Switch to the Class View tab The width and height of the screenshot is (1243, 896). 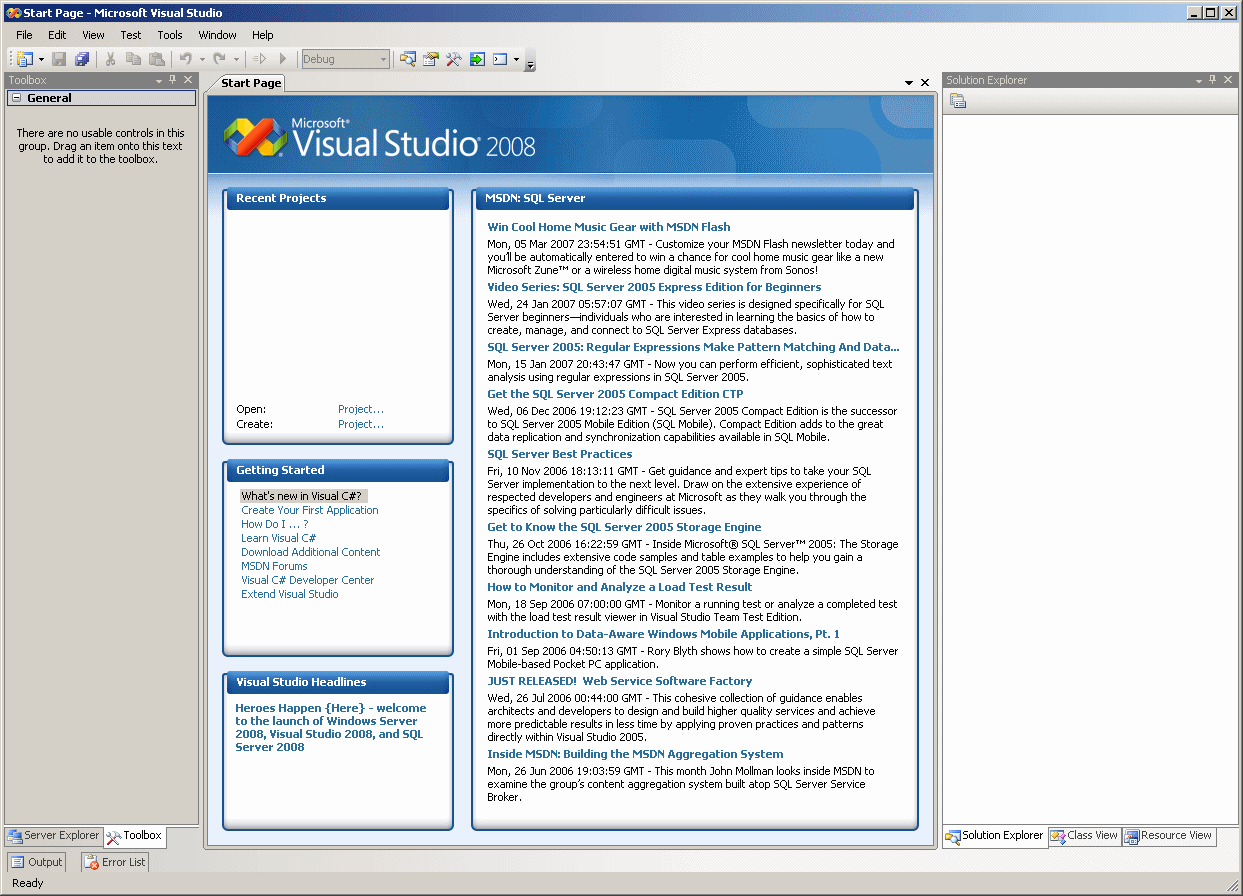click(1084, 836)
